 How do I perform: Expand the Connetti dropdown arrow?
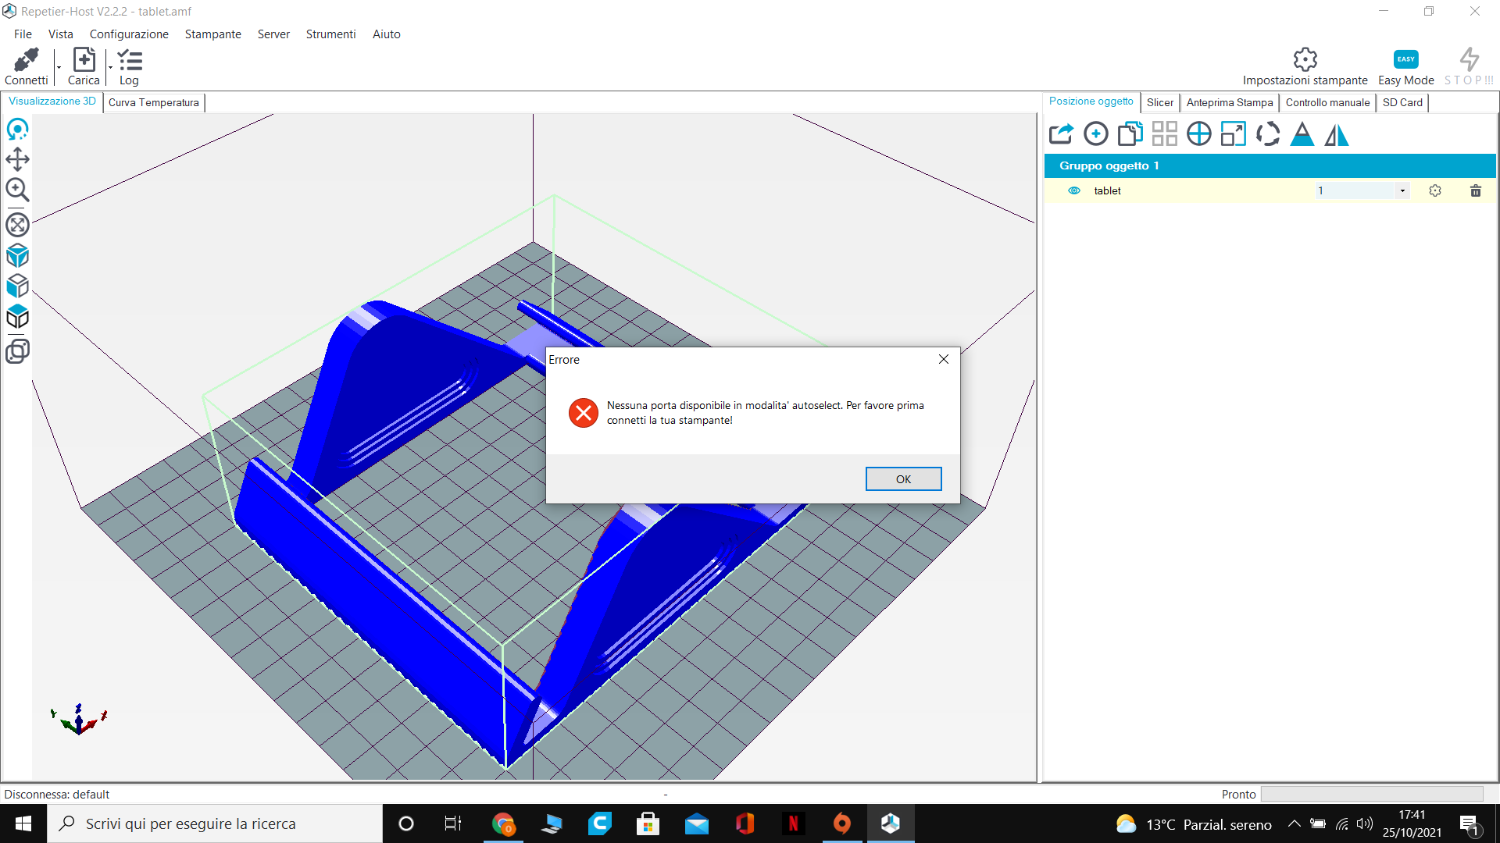pos(59,68)
